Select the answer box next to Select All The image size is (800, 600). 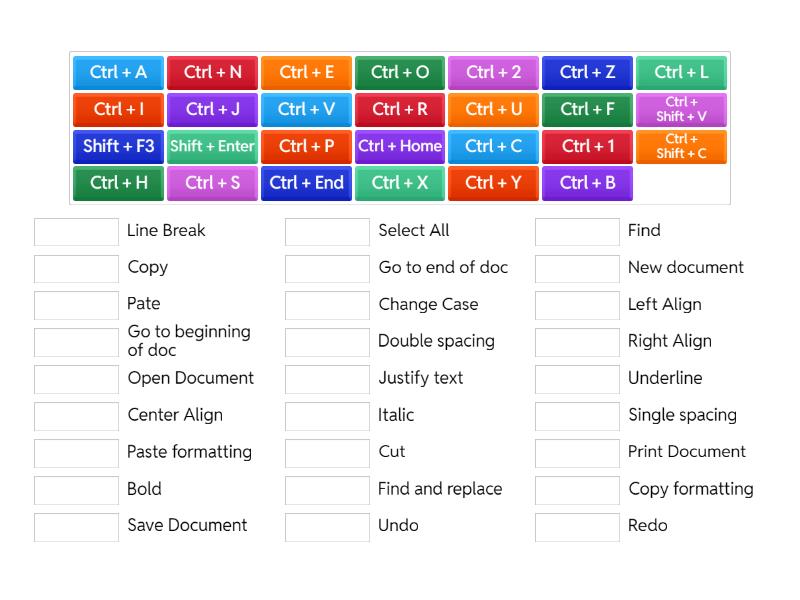[327, 232]
